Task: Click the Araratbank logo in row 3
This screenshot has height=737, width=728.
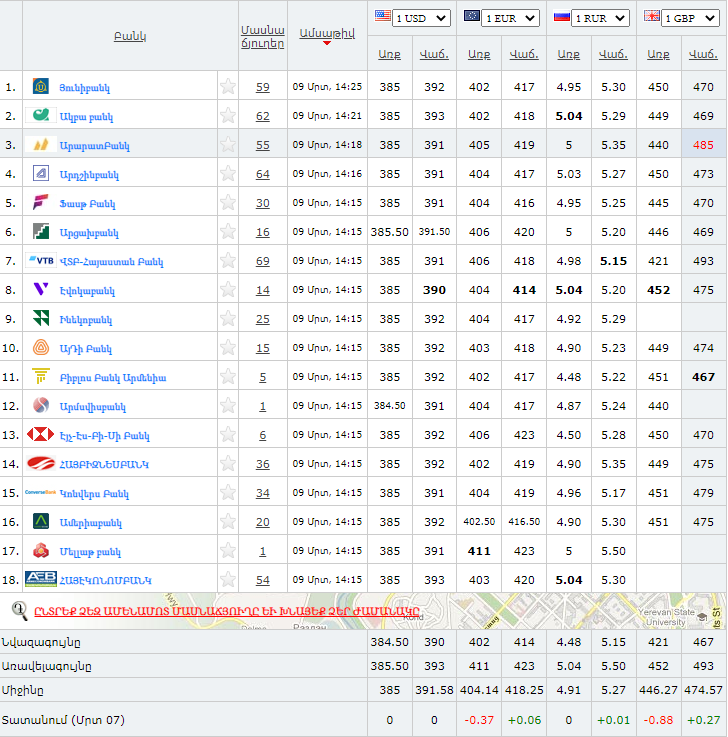Action: click(41, 144)
